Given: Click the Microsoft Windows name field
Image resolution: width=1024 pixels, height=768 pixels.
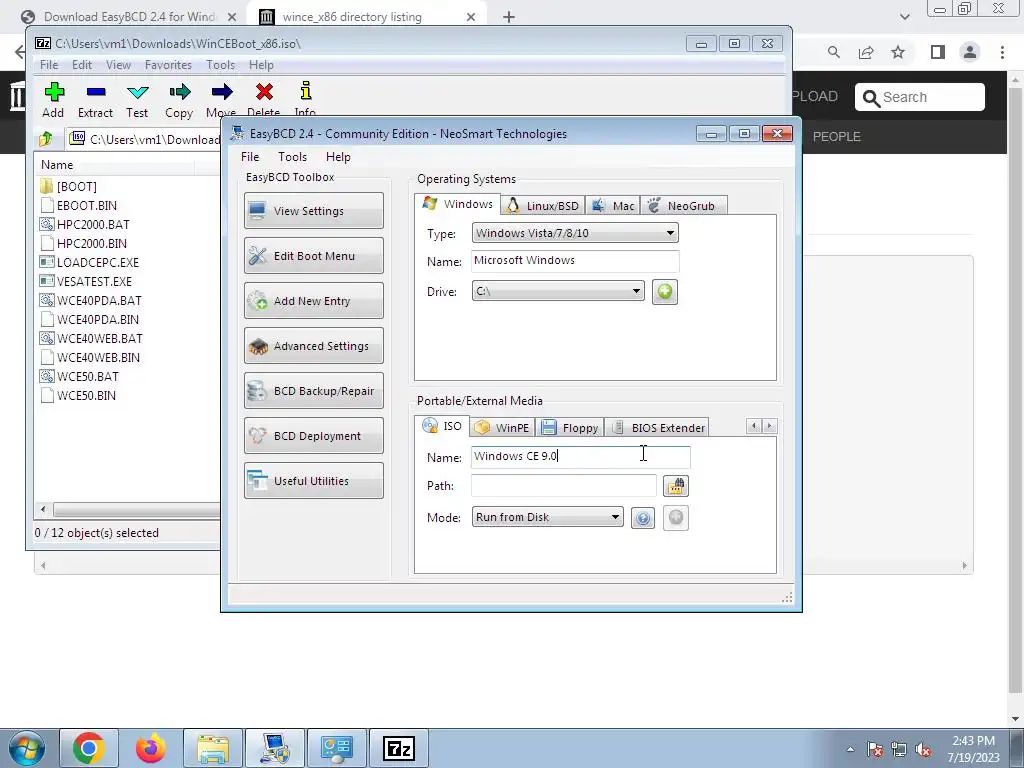Looking at the screenshot, I should click(x=575, y=261).
